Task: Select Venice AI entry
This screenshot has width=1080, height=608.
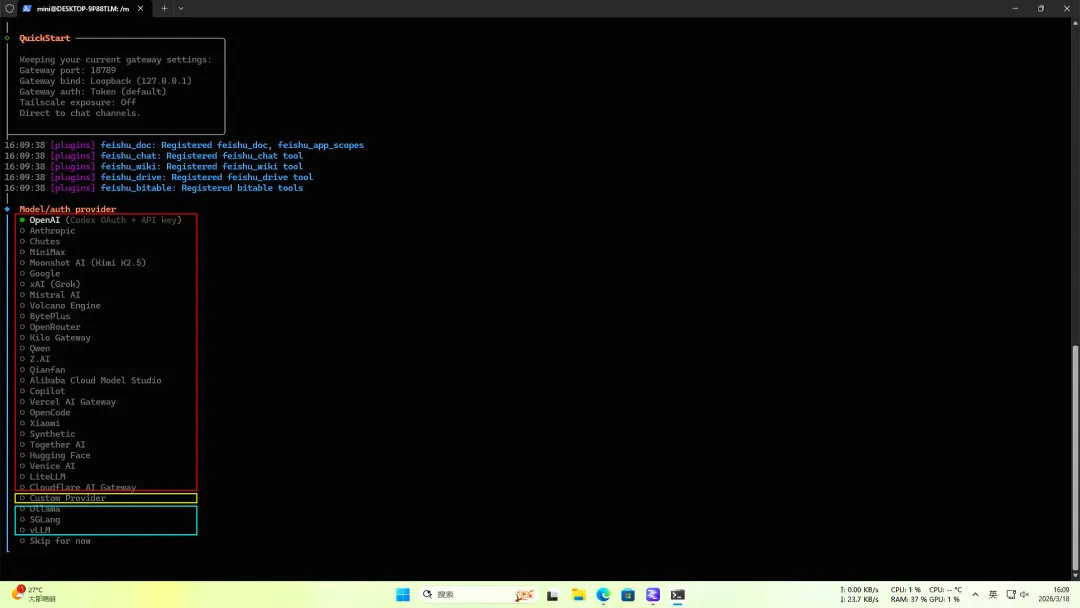Action: [x=48, y=465]
